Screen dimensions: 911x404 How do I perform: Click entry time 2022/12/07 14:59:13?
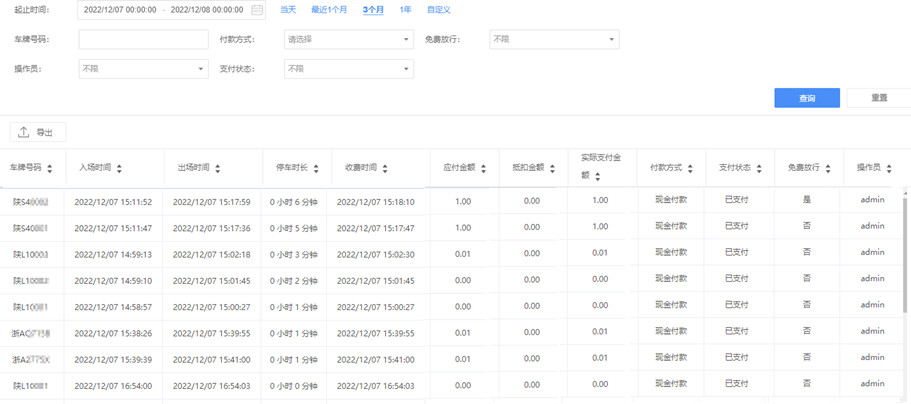113,254
